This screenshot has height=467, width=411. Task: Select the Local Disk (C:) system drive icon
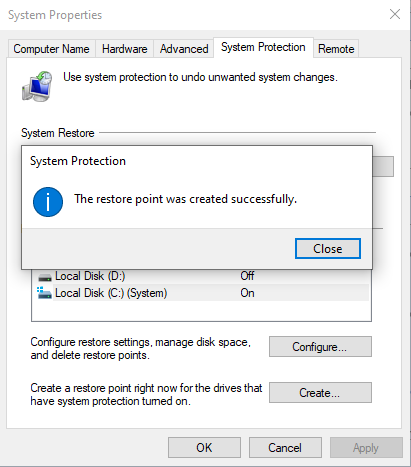44,293
